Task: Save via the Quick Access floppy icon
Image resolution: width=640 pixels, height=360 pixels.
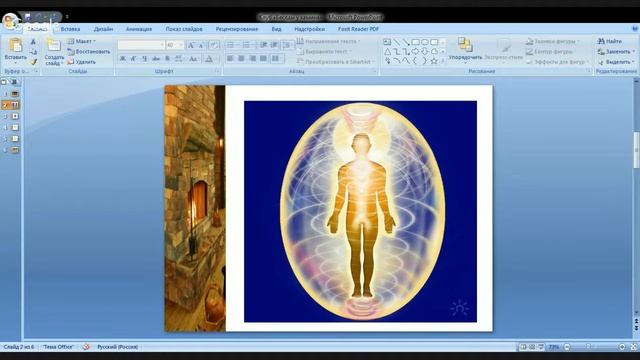Action: coord(28,17)
